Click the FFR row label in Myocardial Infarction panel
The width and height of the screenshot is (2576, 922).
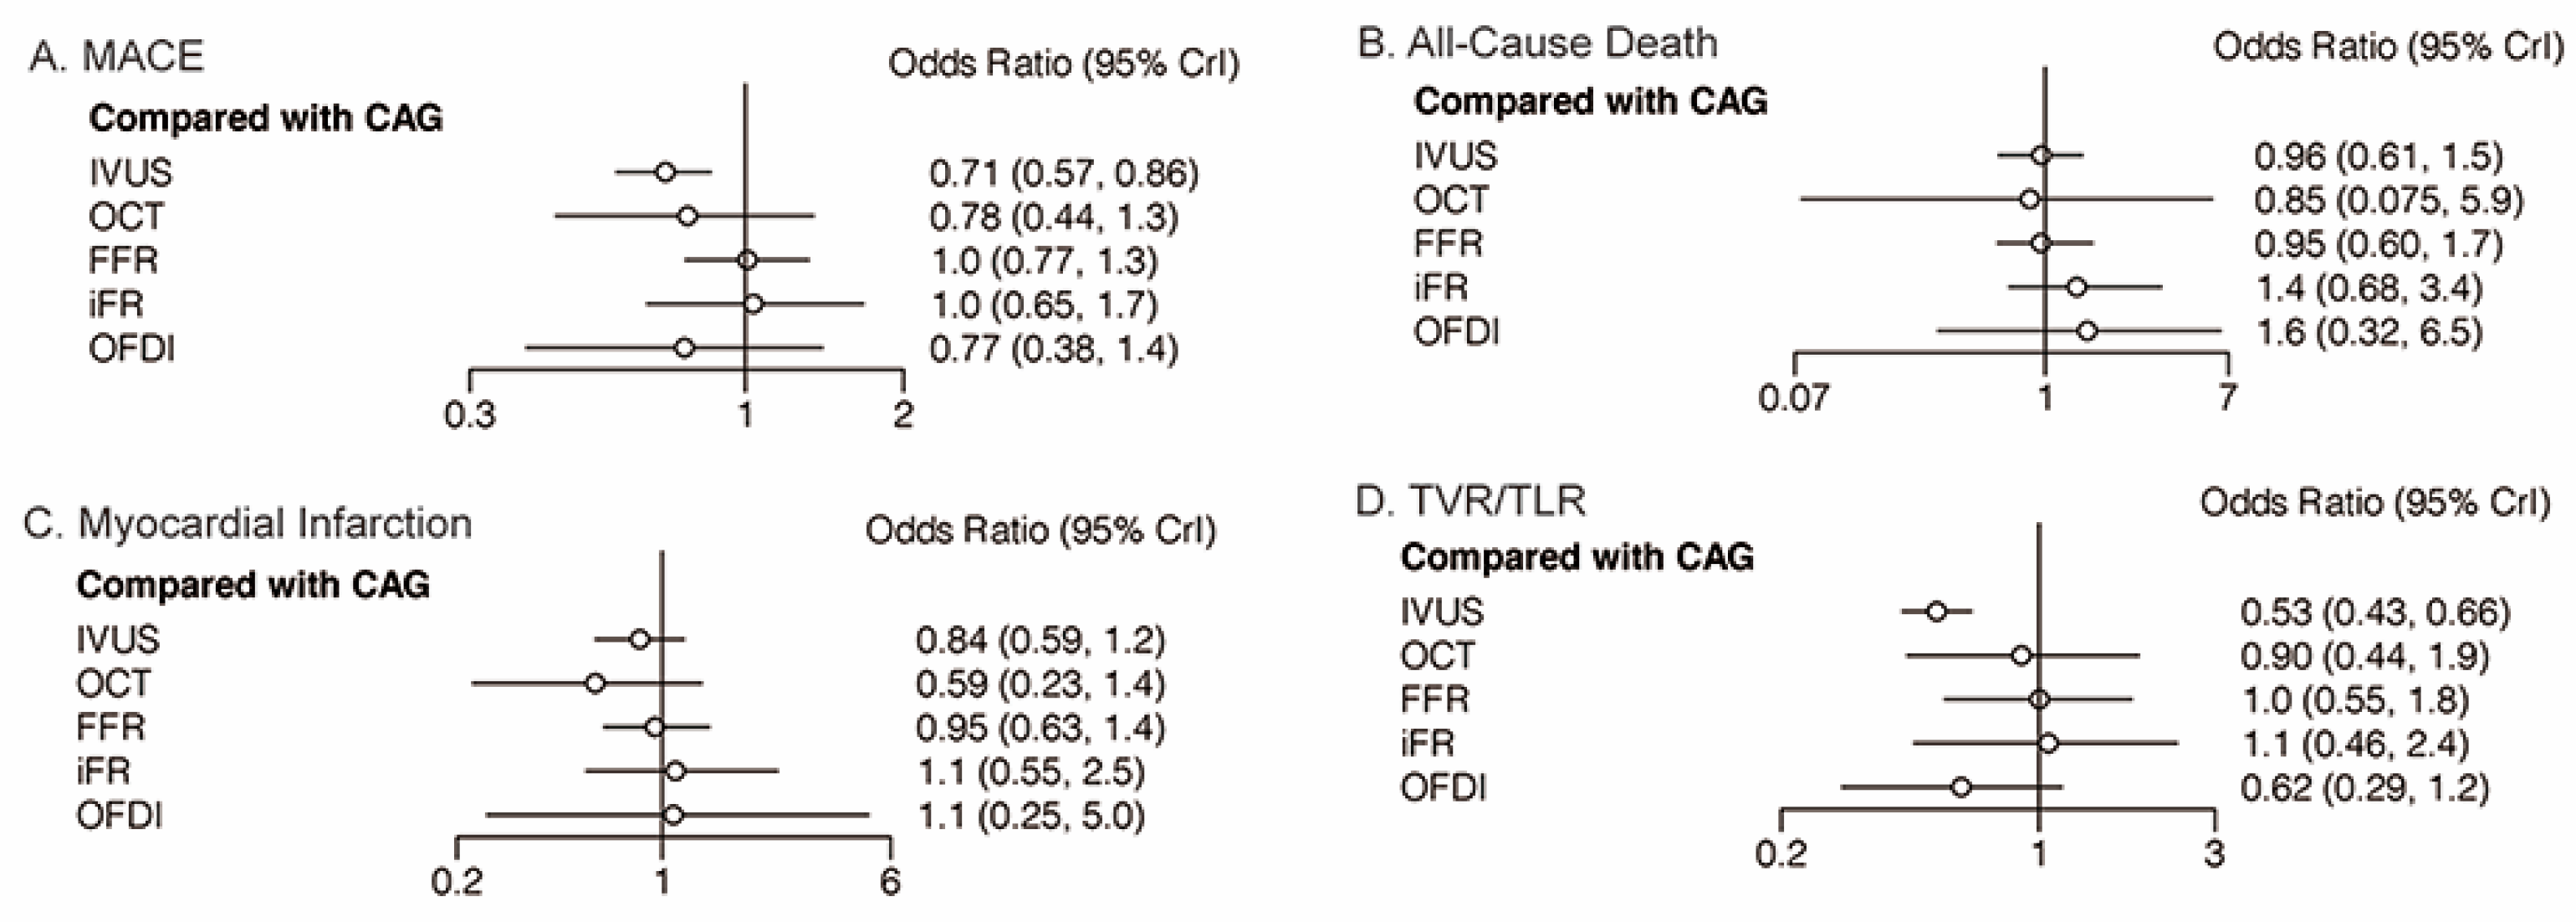click(110, 727)
